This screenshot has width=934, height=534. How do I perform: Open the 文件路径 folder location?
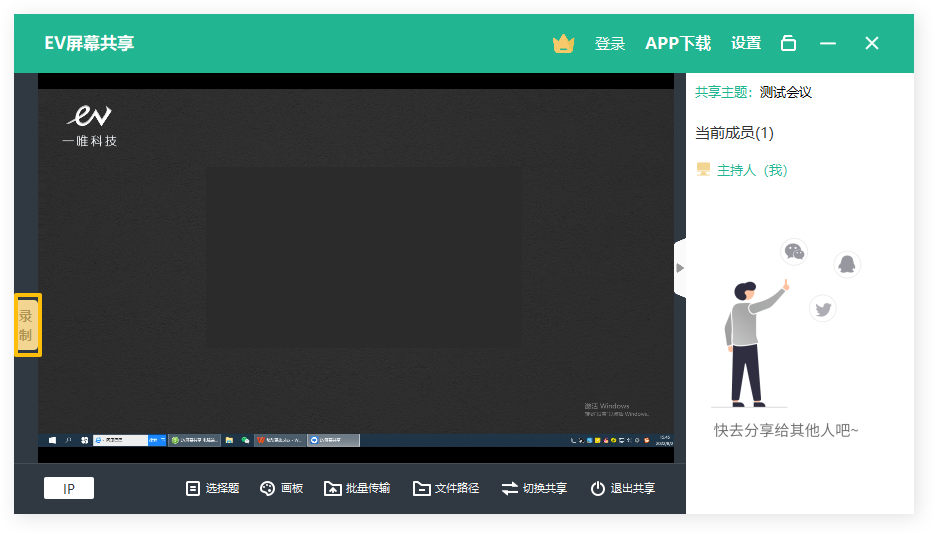pos(446,488)
